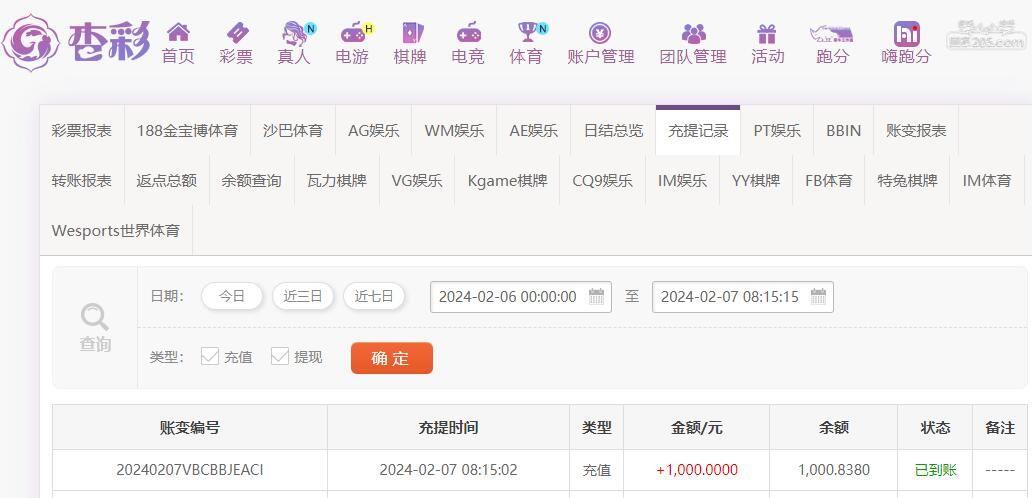Switch to 转账报表 tab
1032x498 pixels.
[x=82, y=180]
